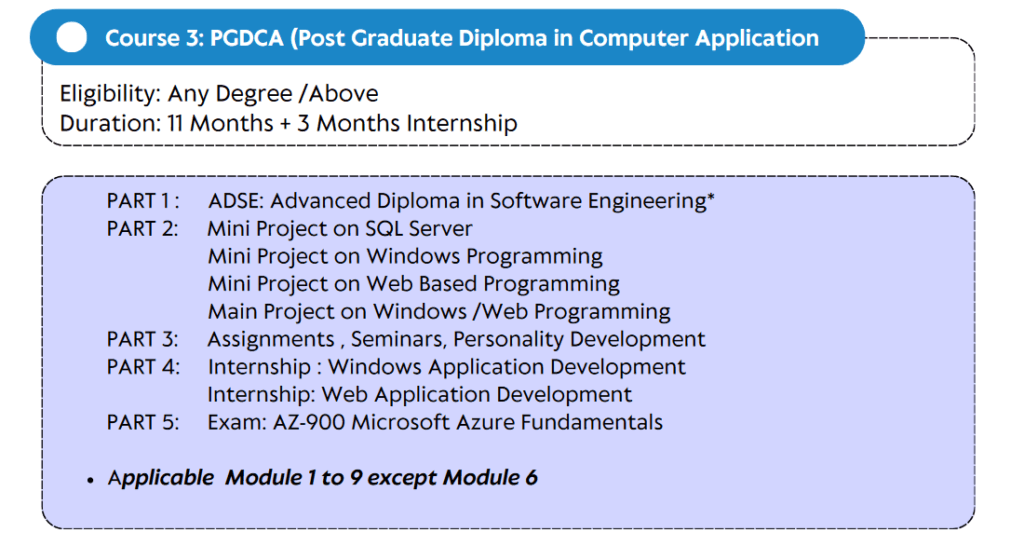
Task: Click the PART 3 label
Action: 142,339
